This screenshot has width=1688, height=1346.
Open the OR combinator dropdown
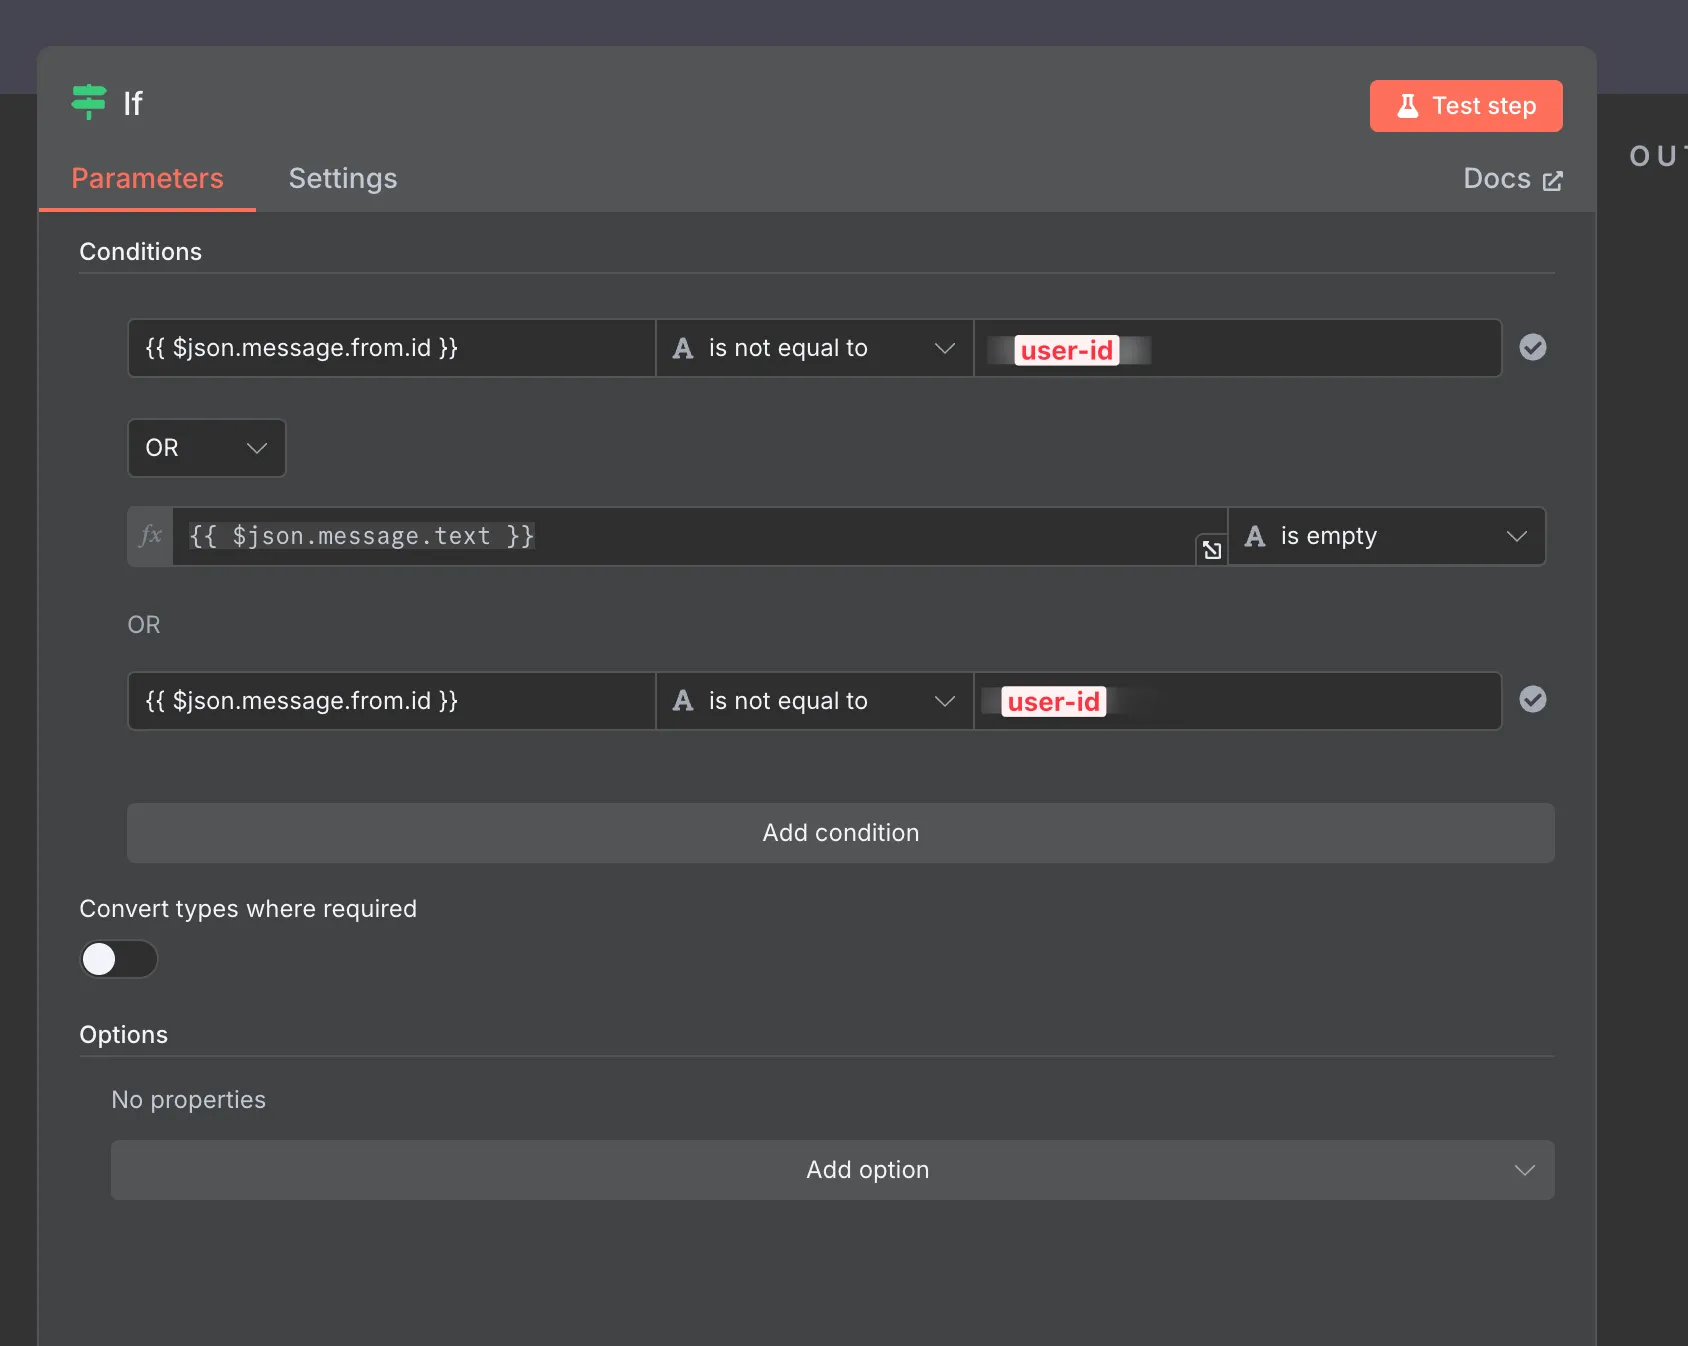(207, 448)
